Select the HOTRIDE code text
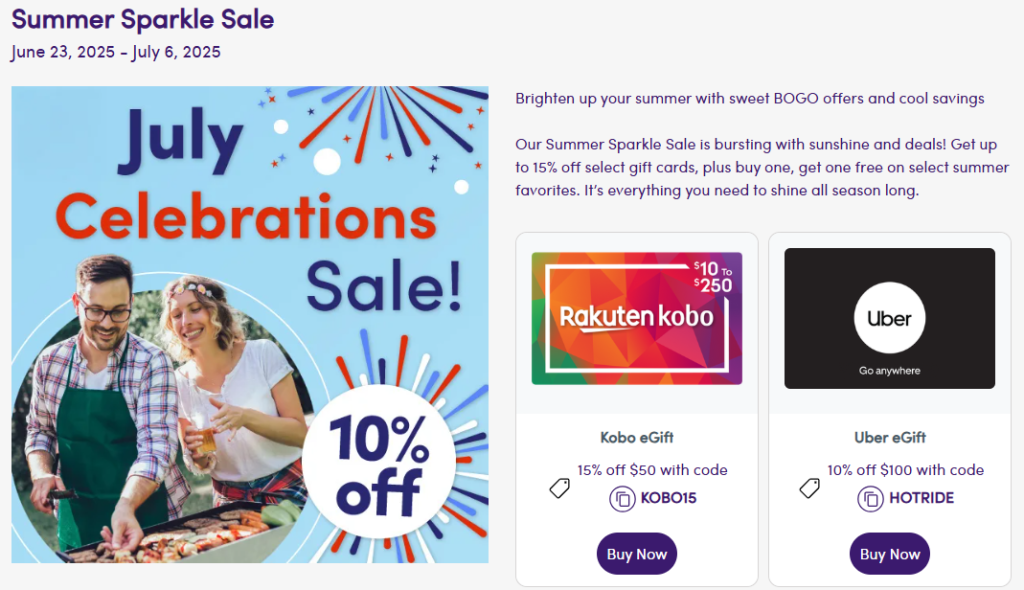 coord(921,498)
